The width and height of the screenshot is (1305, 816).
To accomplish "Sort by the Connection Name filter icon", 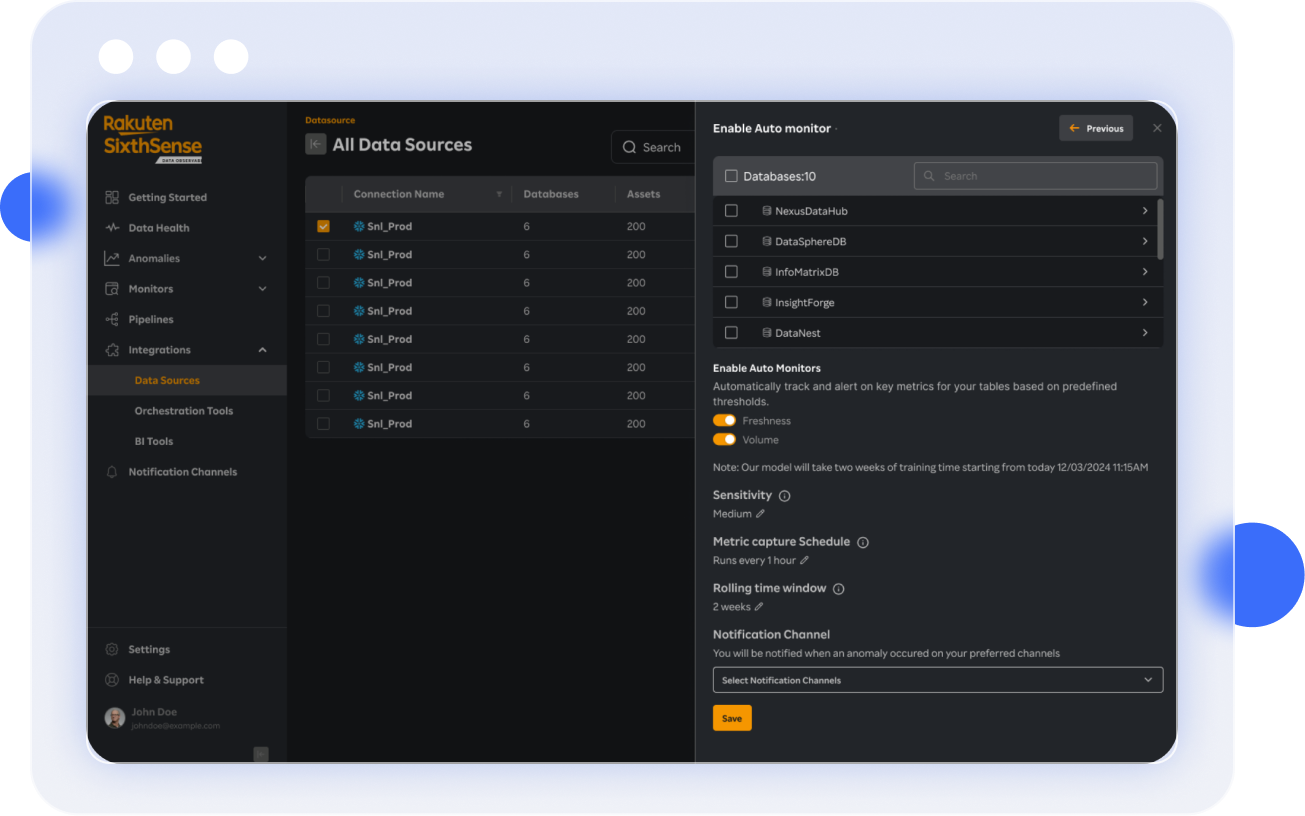I will 499,194.
